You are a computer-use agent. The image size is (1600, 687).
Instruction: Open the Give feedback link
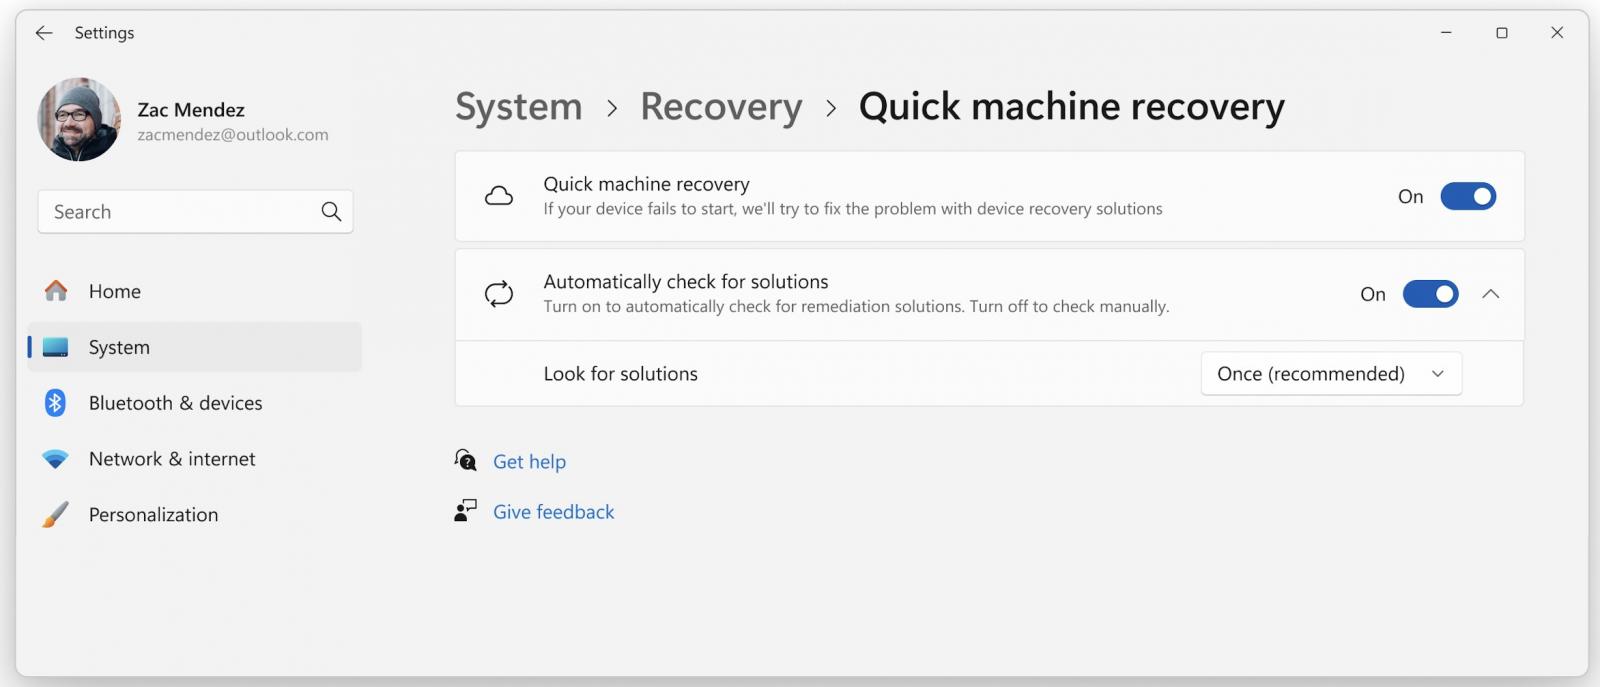click(x=553, y=512)
